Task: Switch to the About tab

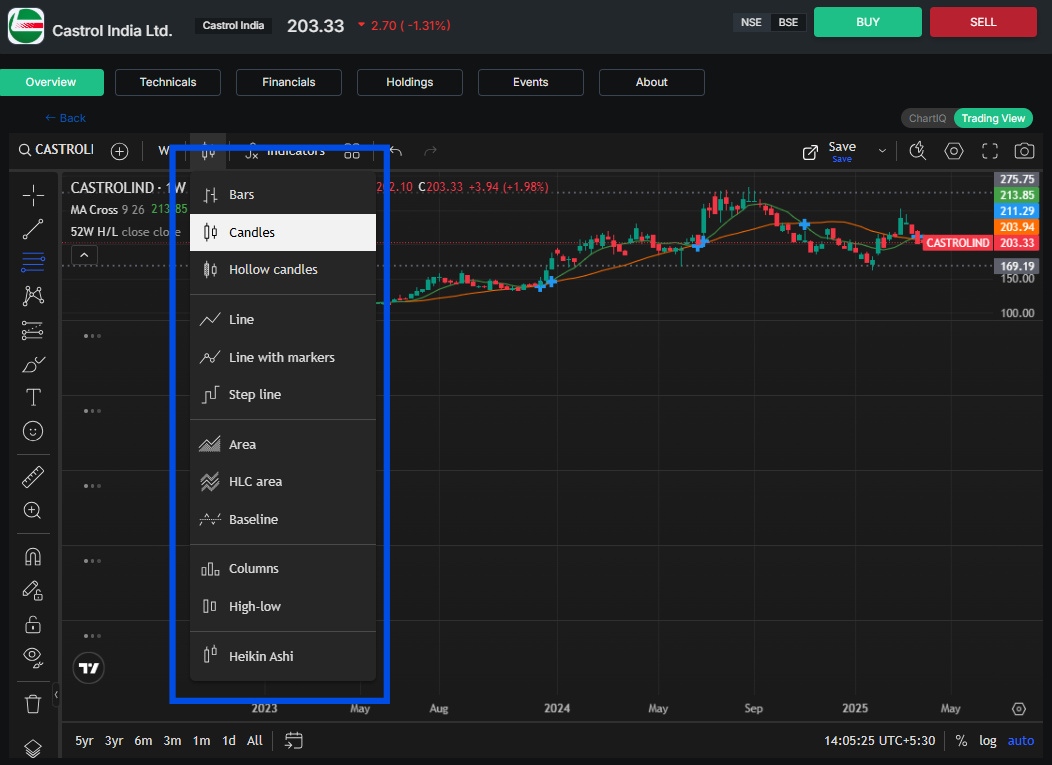Action: [651, 82]
